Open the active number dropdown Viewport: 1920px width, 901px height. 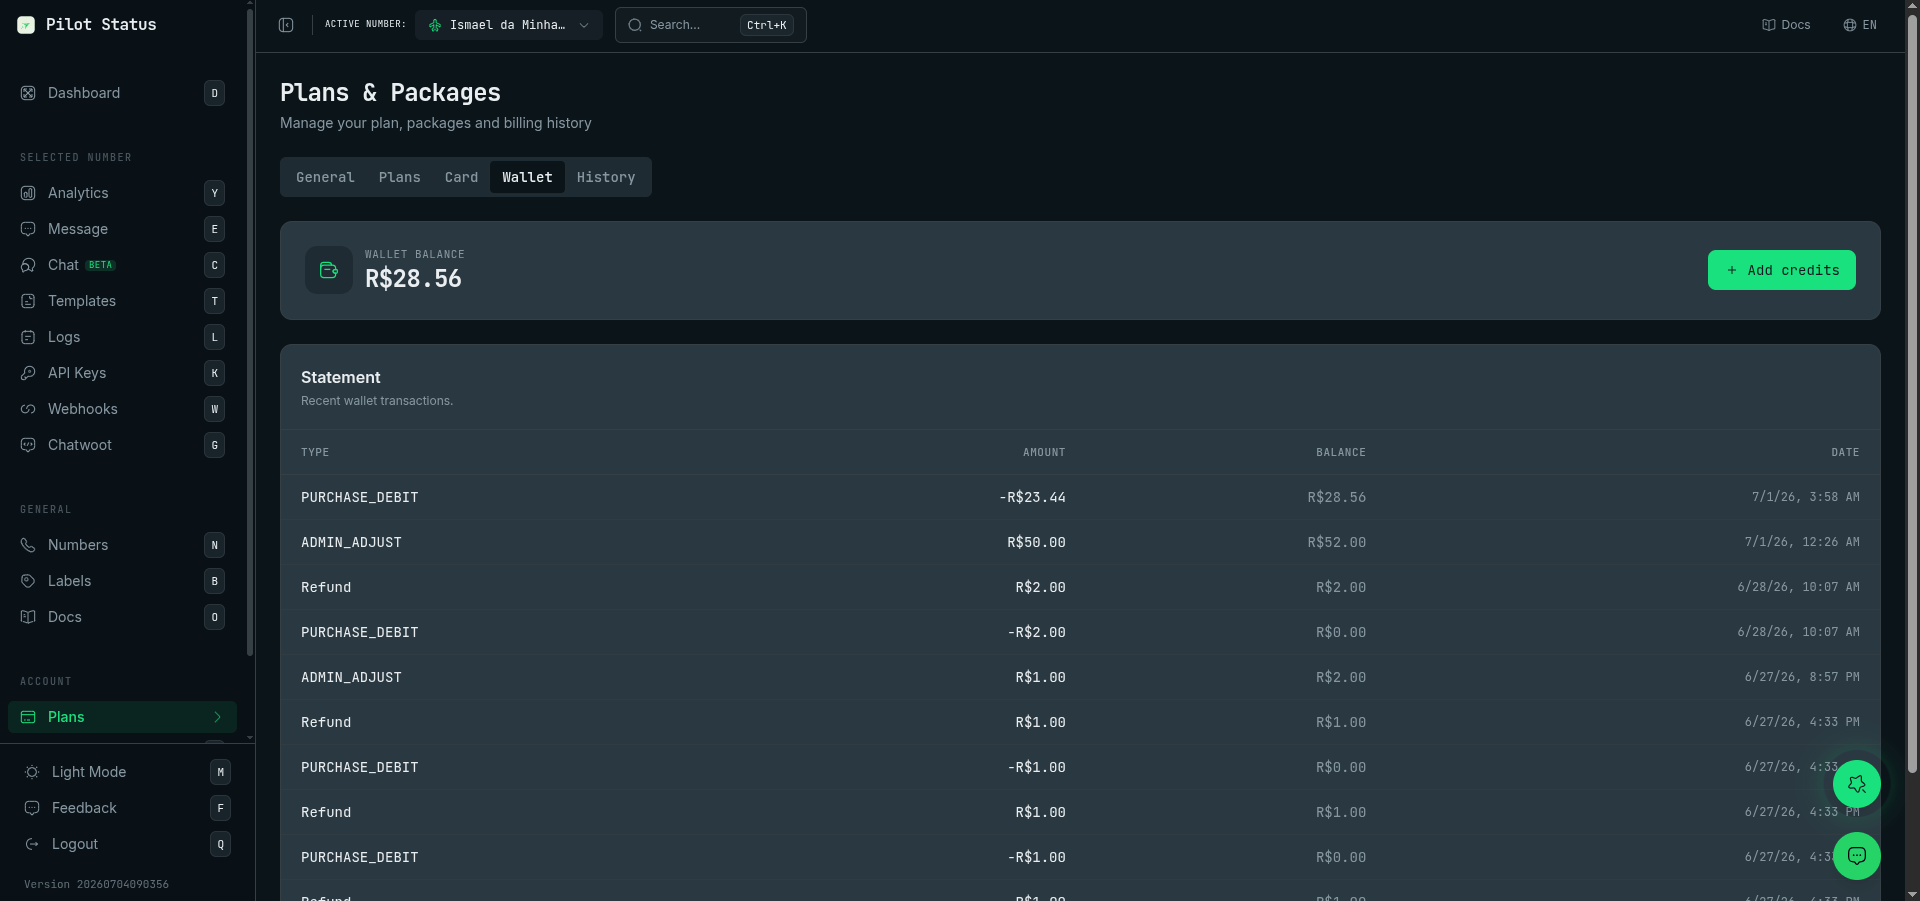point(509,25)
